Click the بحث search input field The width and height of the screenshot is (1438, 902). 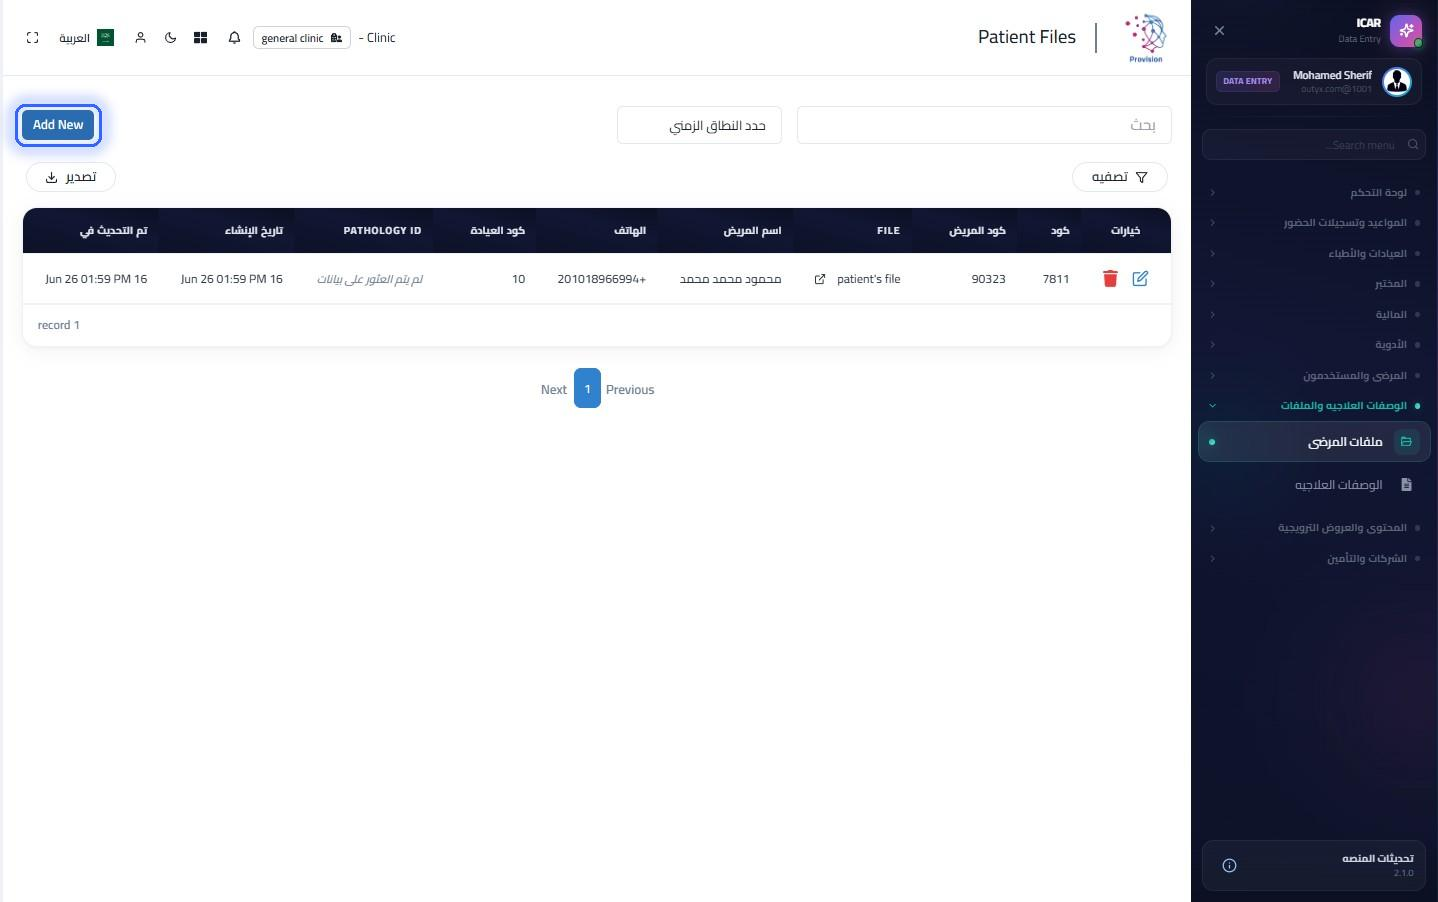click(x=984, y=125)
